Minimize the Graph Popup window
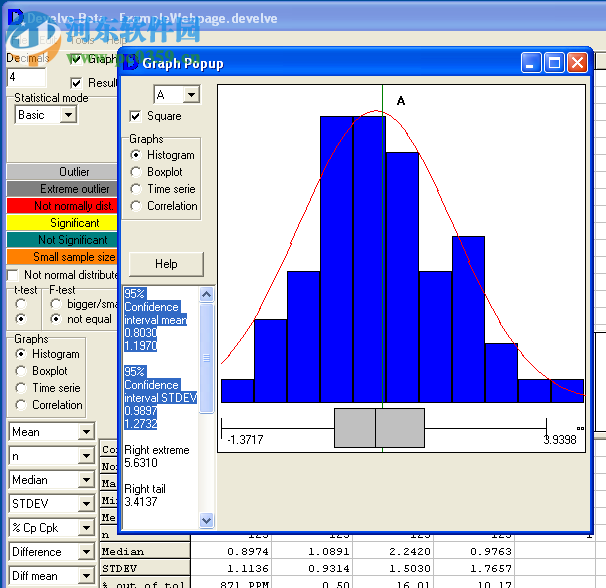 click(x=531, y=63)
